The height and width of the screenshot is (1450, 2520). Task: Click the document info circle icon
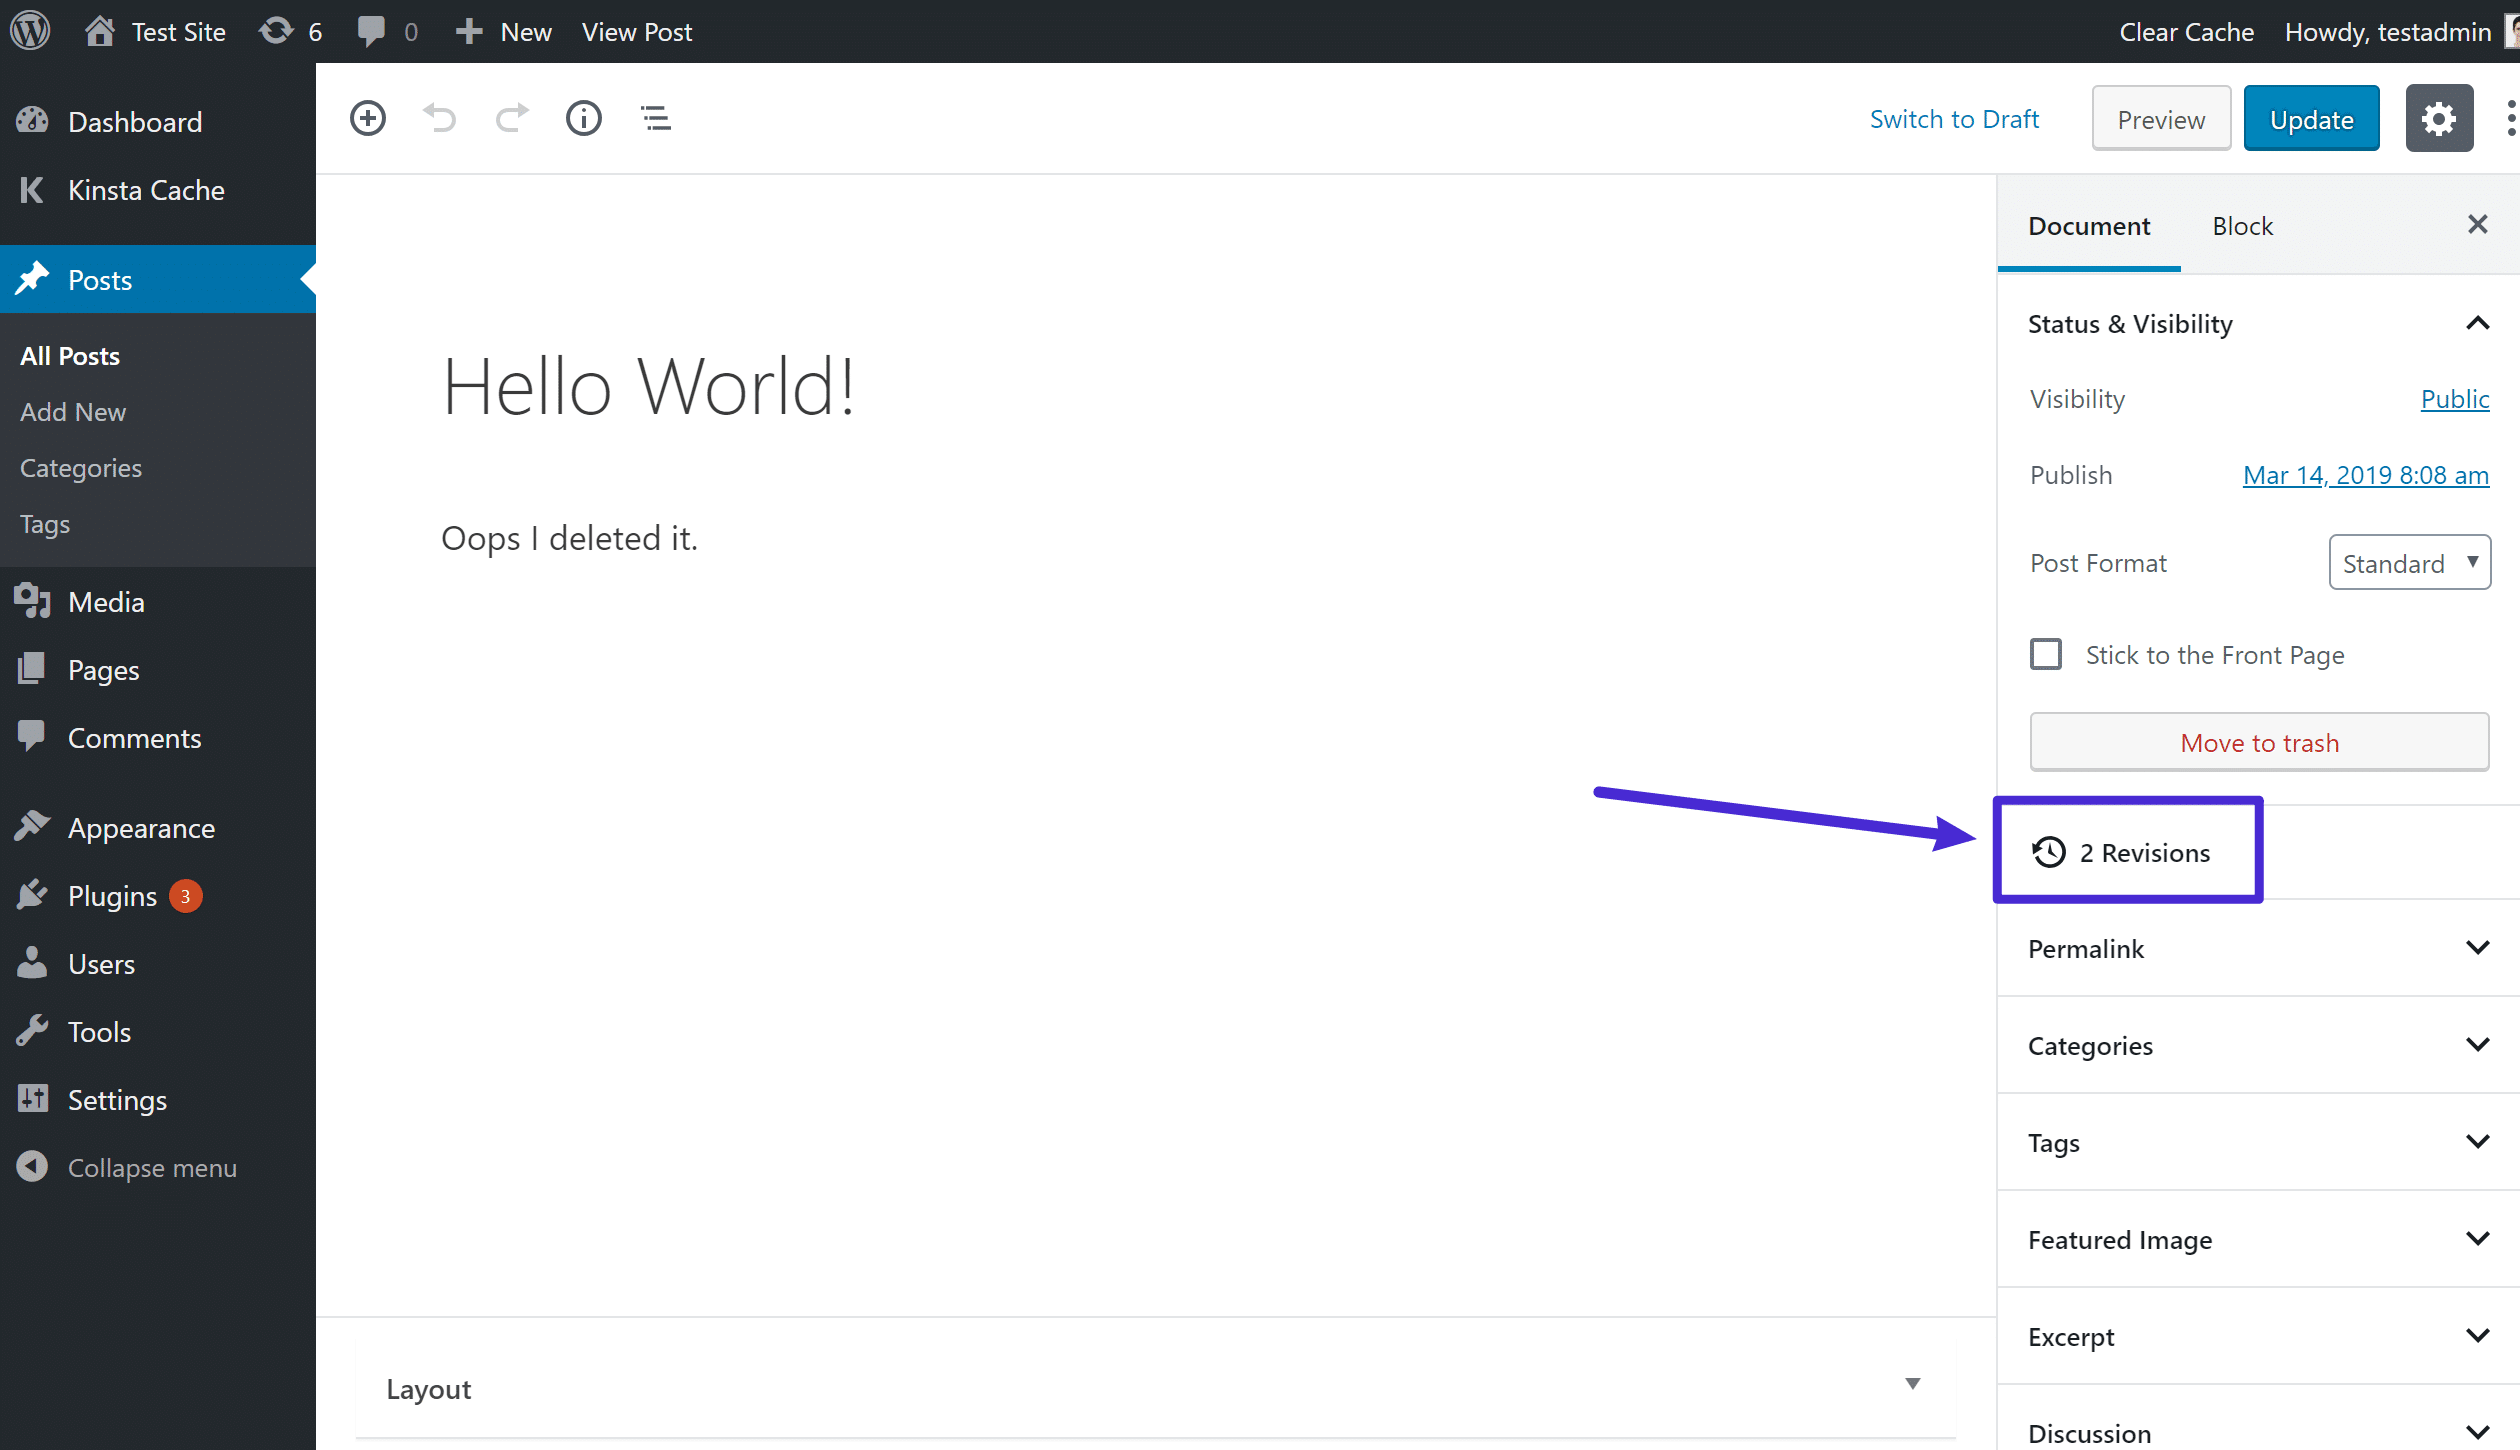coord(585,118)
